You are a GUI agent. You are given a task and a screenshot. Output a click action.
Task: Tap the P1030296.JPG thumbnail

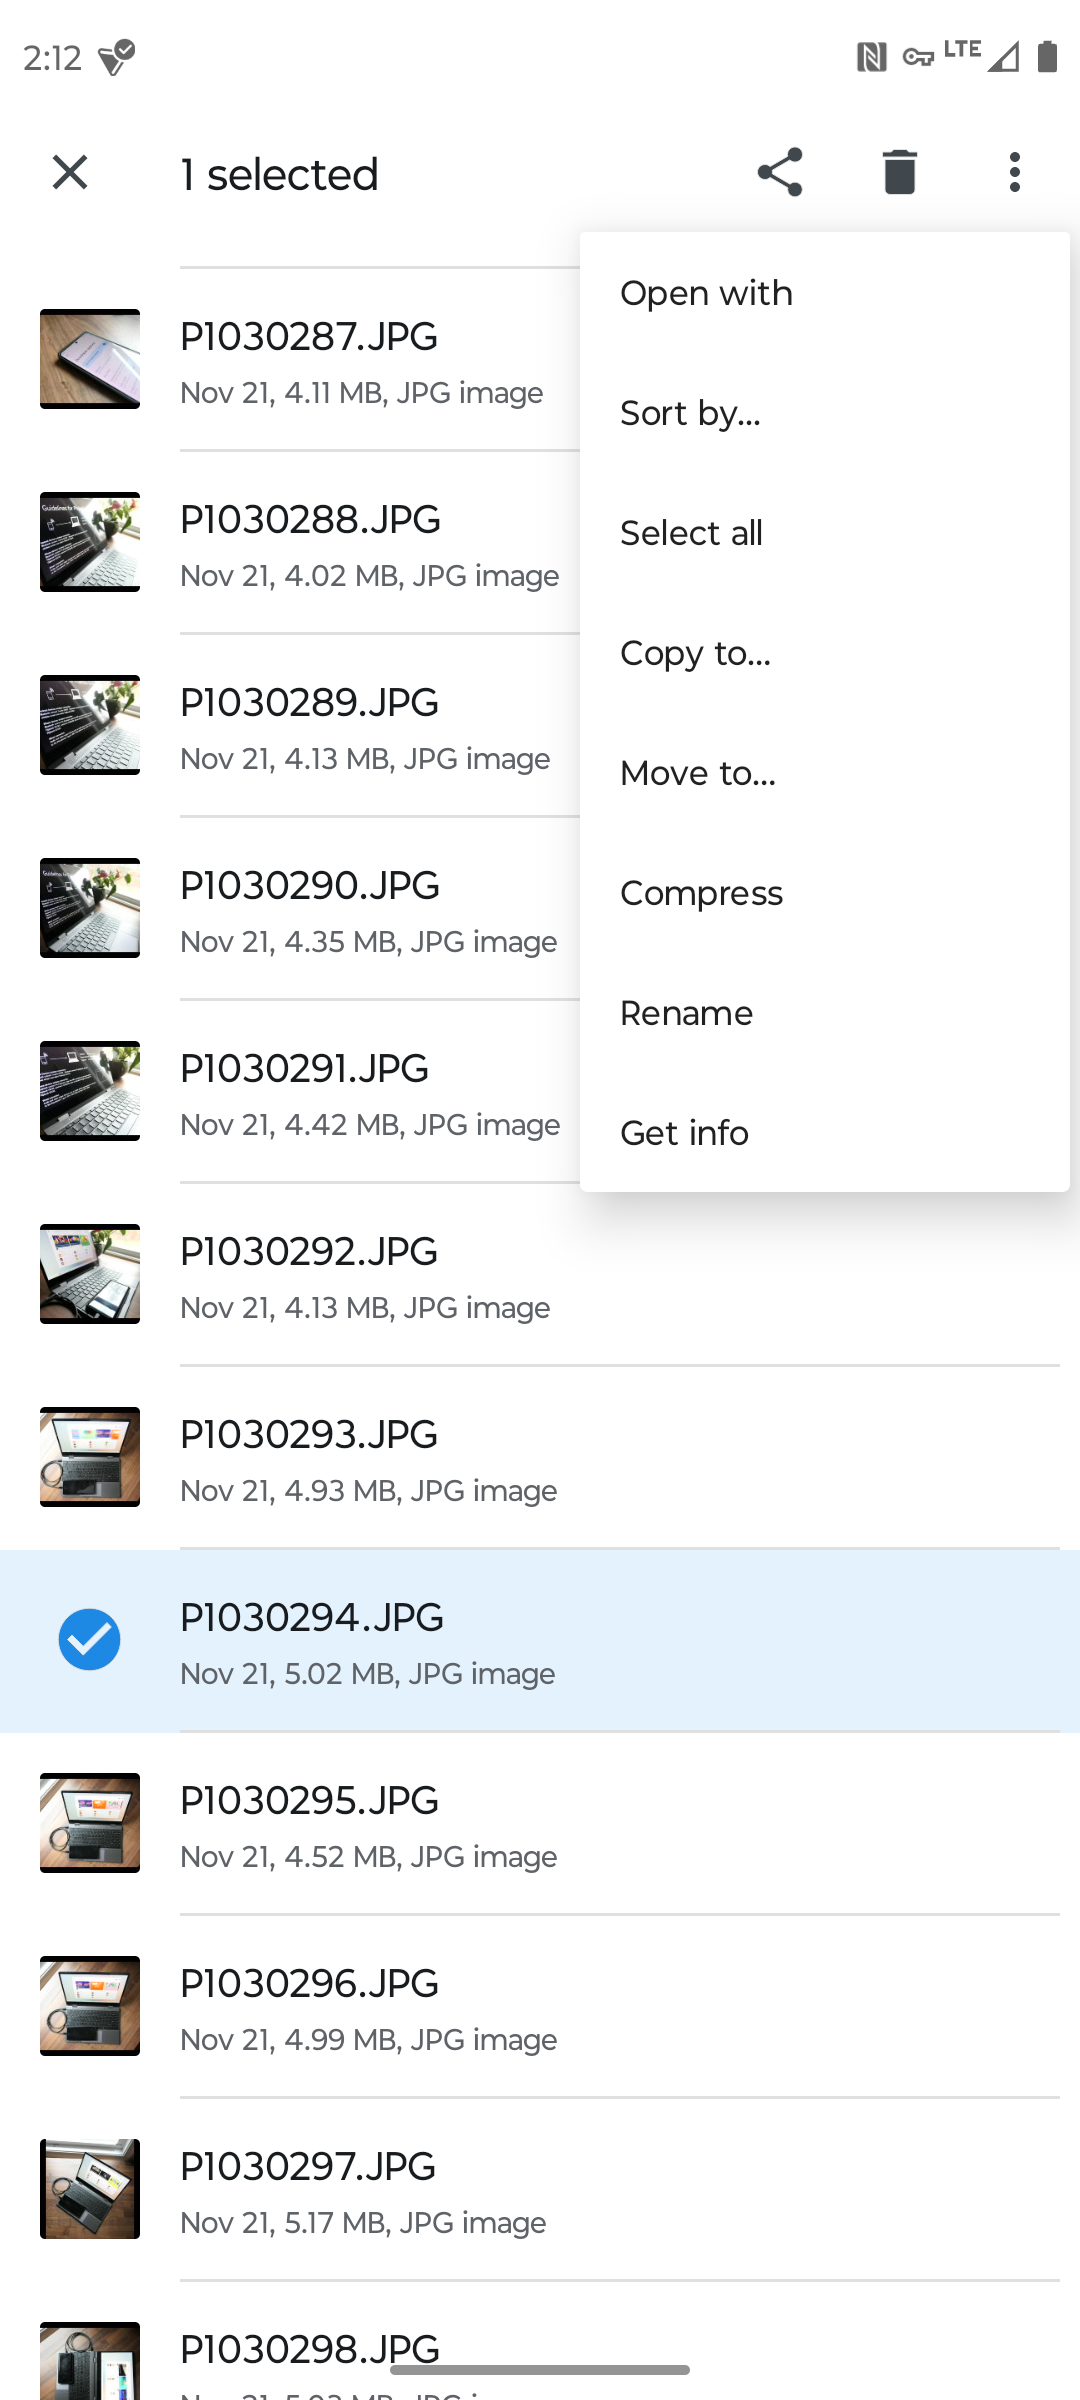pos(90,2006)
